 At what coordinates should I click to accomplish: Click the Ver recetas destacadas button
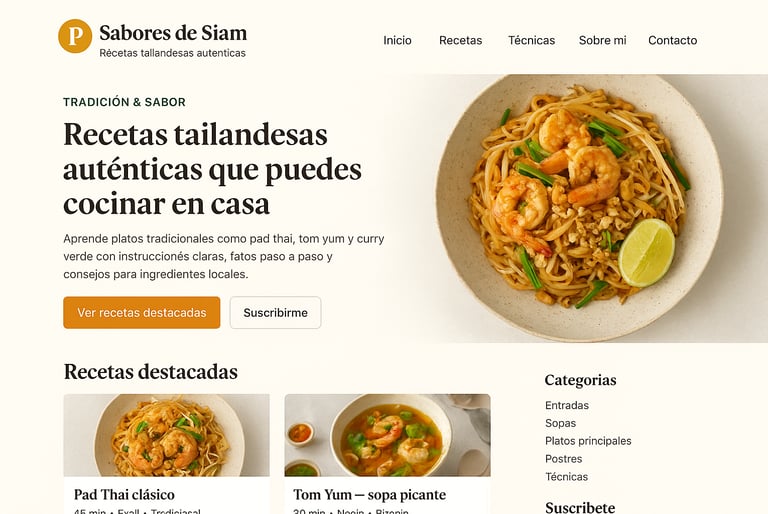click(142, 313)
